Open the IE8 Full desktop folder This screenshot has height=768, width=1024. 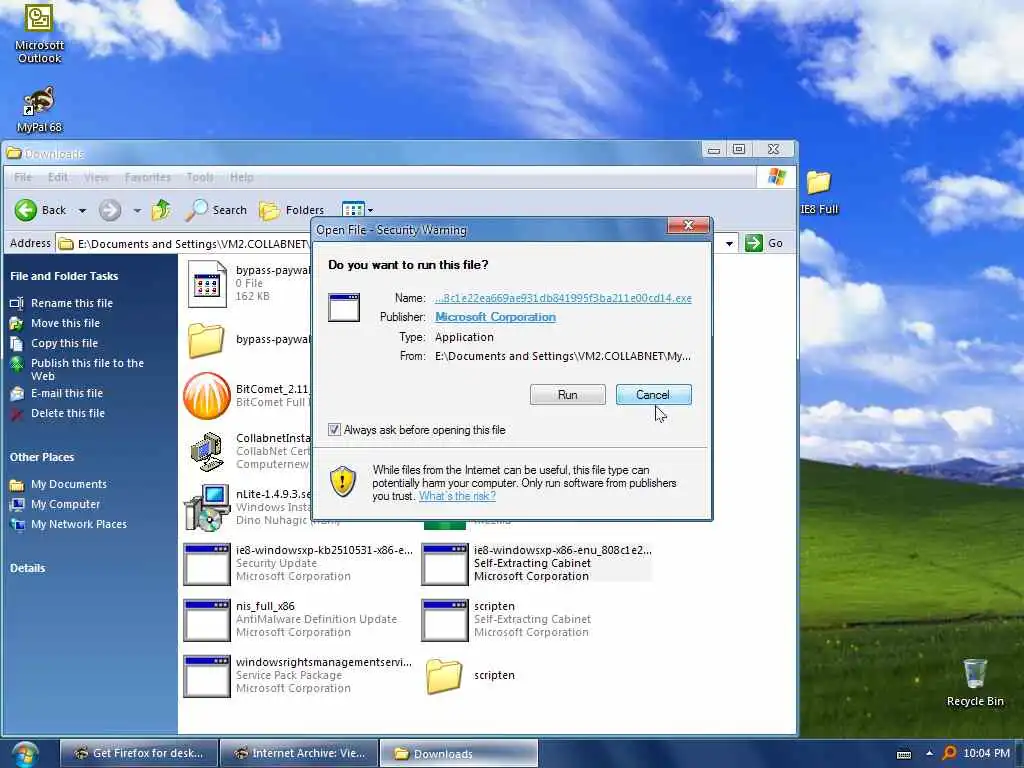(x=819, y=192)
